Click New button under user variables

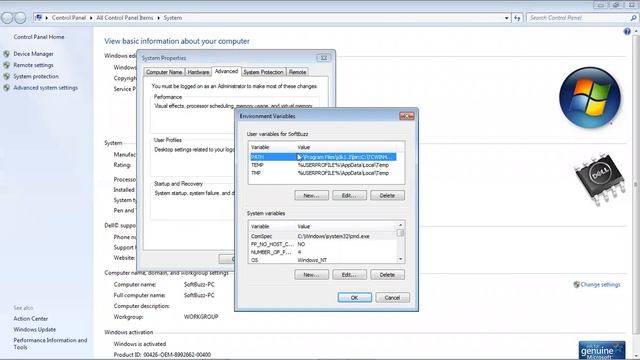tap(311, 196)
